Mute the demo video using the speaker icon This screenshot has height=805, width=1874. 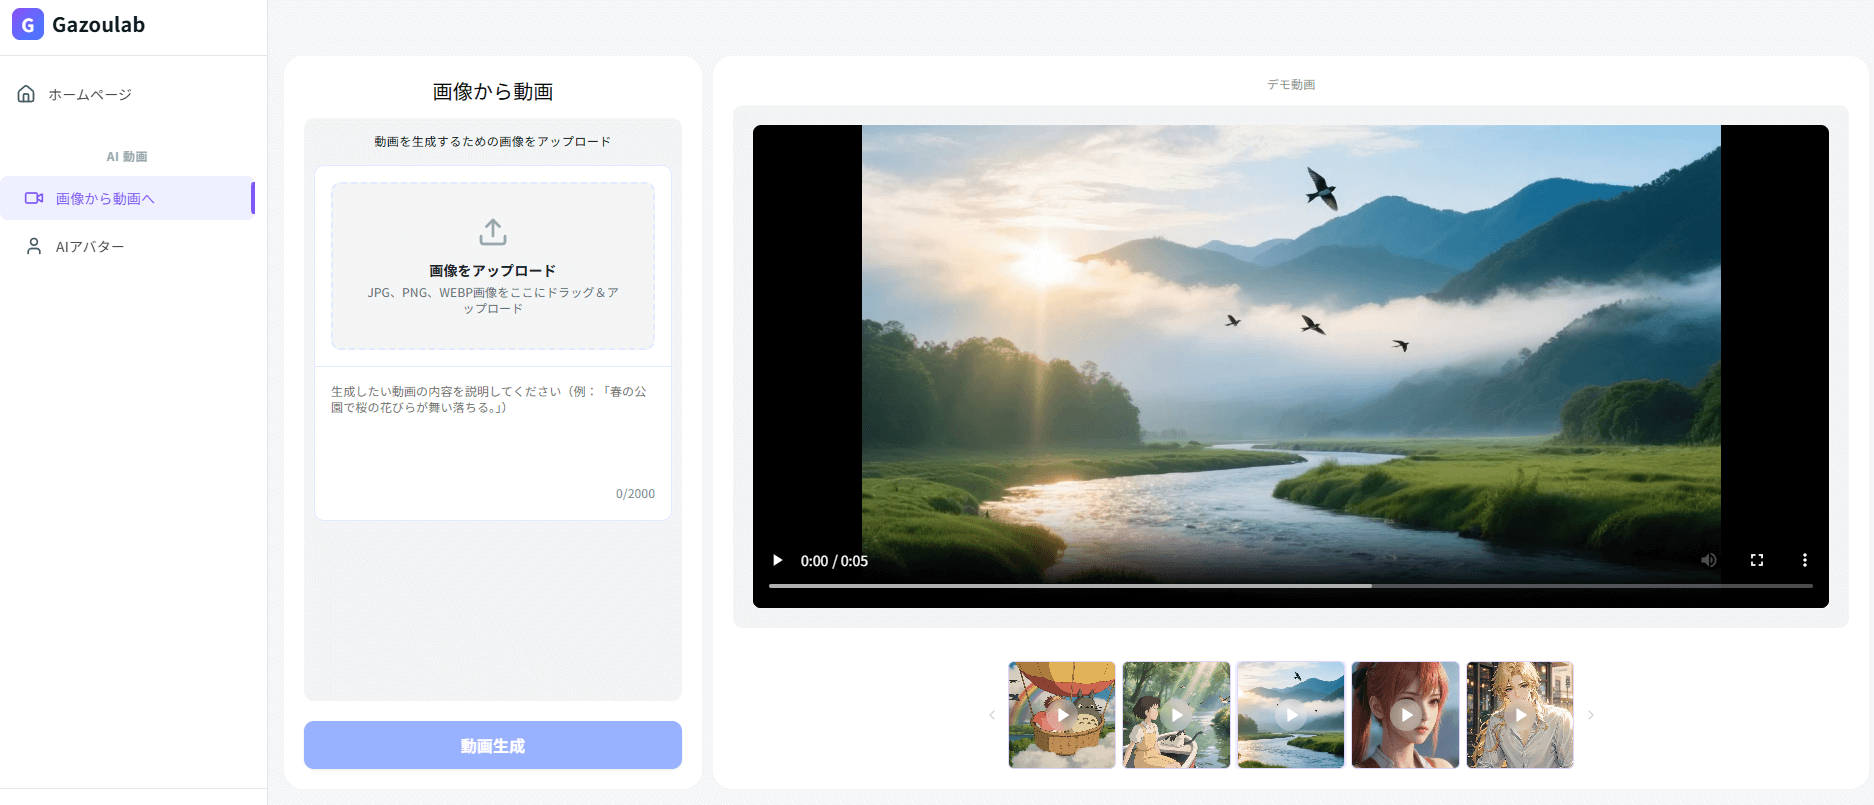1709,560
